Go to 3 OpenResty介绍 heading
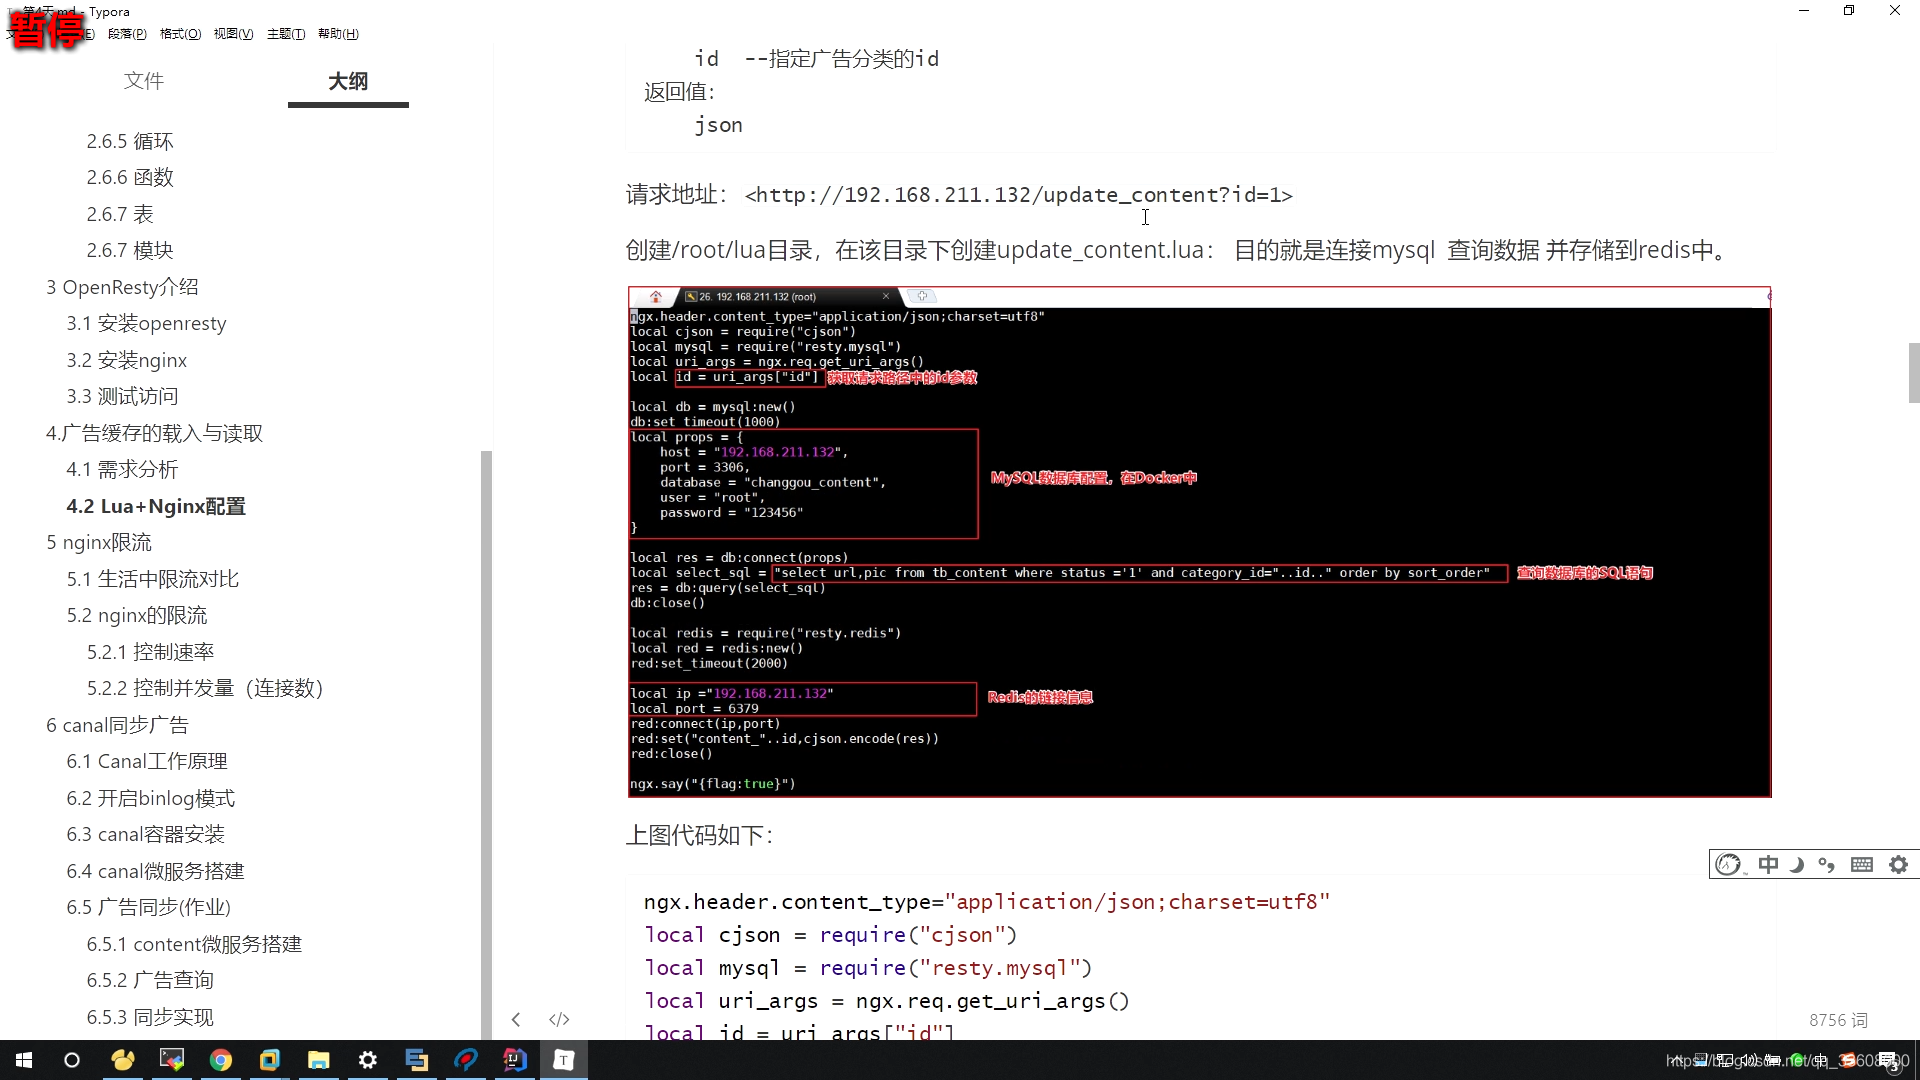 tap(122, 287)
